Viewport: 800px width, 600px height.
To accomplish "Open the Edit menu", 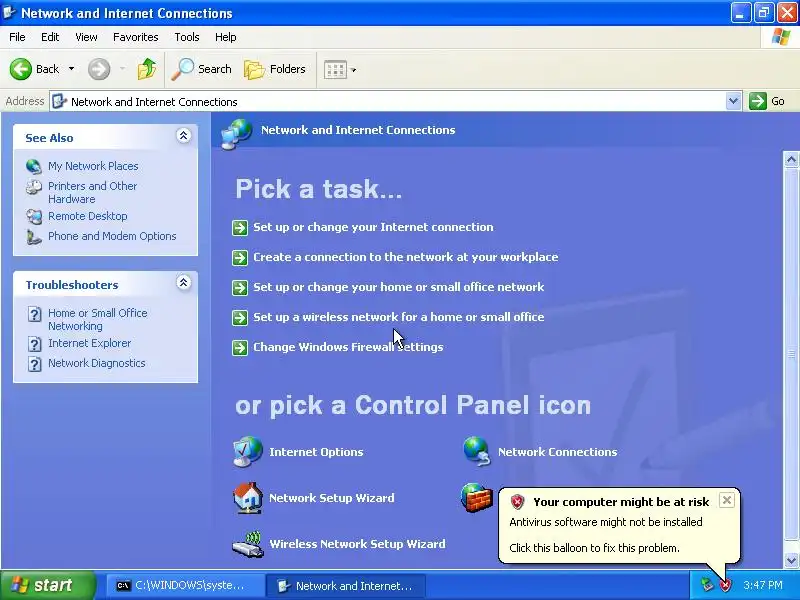I will [x=50, y=37].
